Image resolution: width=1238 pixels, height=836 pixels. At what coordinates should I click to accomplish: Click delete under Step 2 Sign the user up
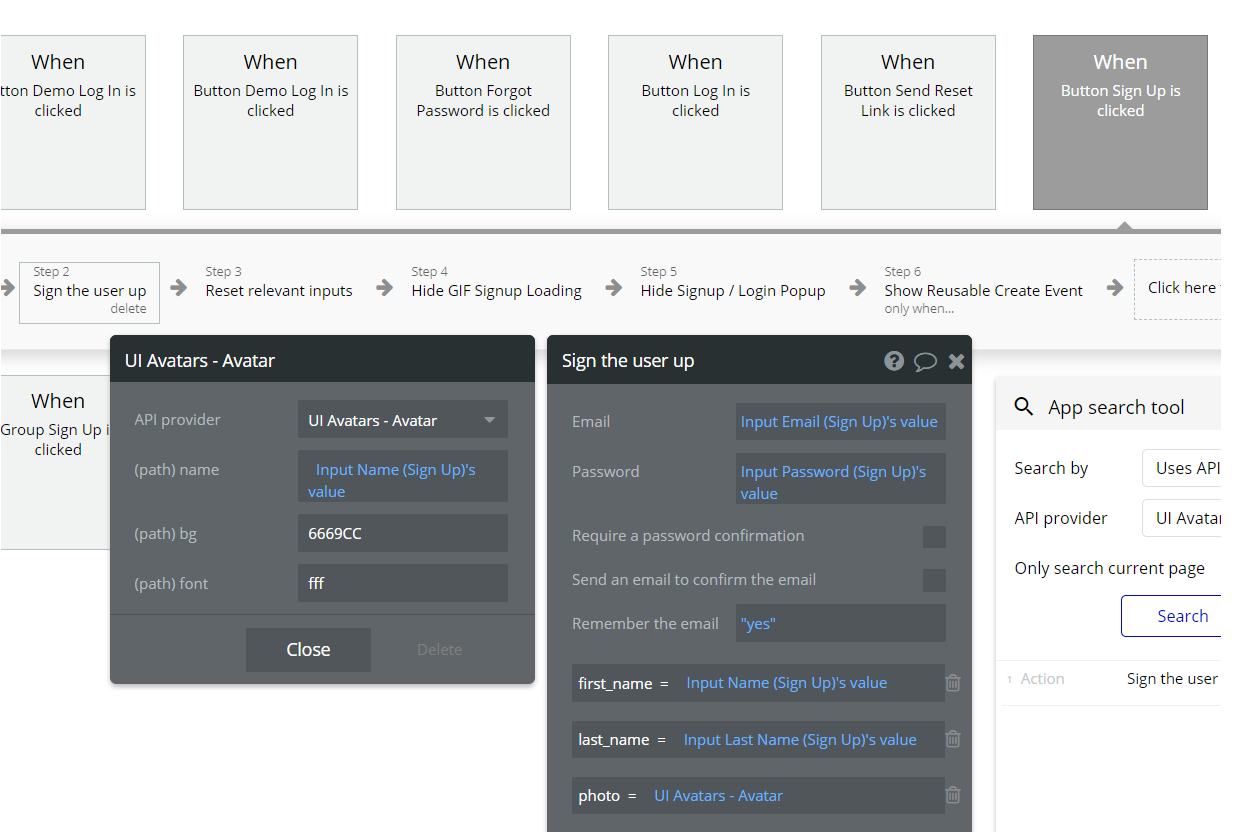(x=128, y=309)
